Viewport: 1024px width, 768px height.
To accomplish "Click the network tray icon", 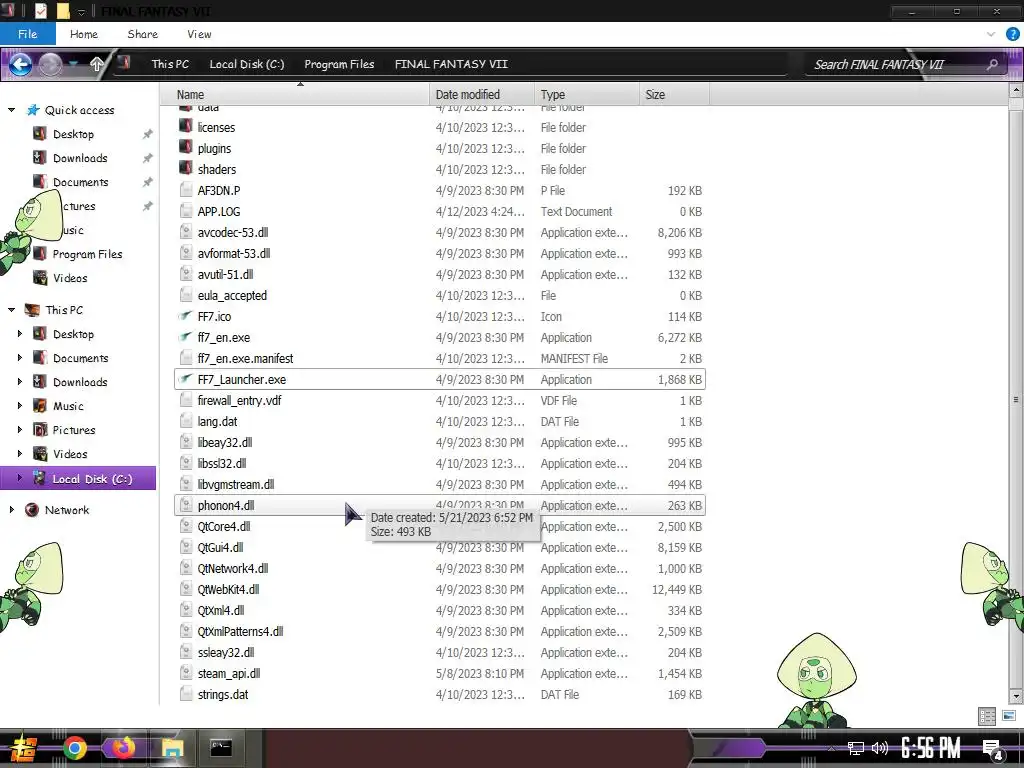I will 856,748.
